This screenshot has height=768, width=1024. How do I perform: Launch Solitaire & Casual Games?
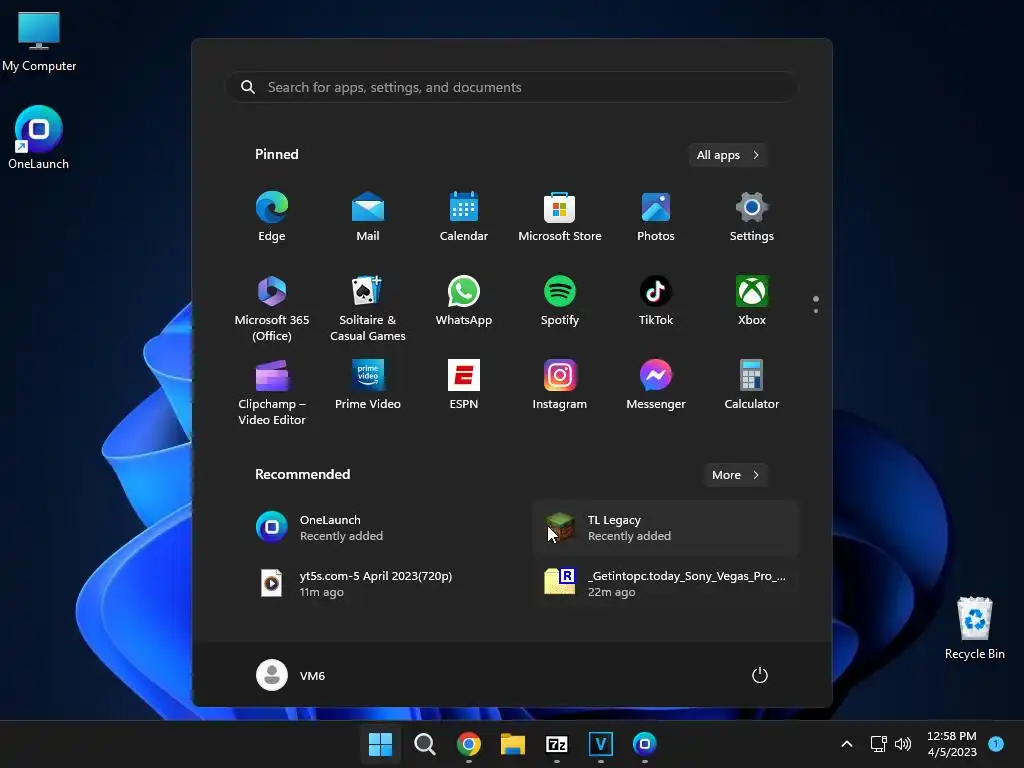point(368,308)
